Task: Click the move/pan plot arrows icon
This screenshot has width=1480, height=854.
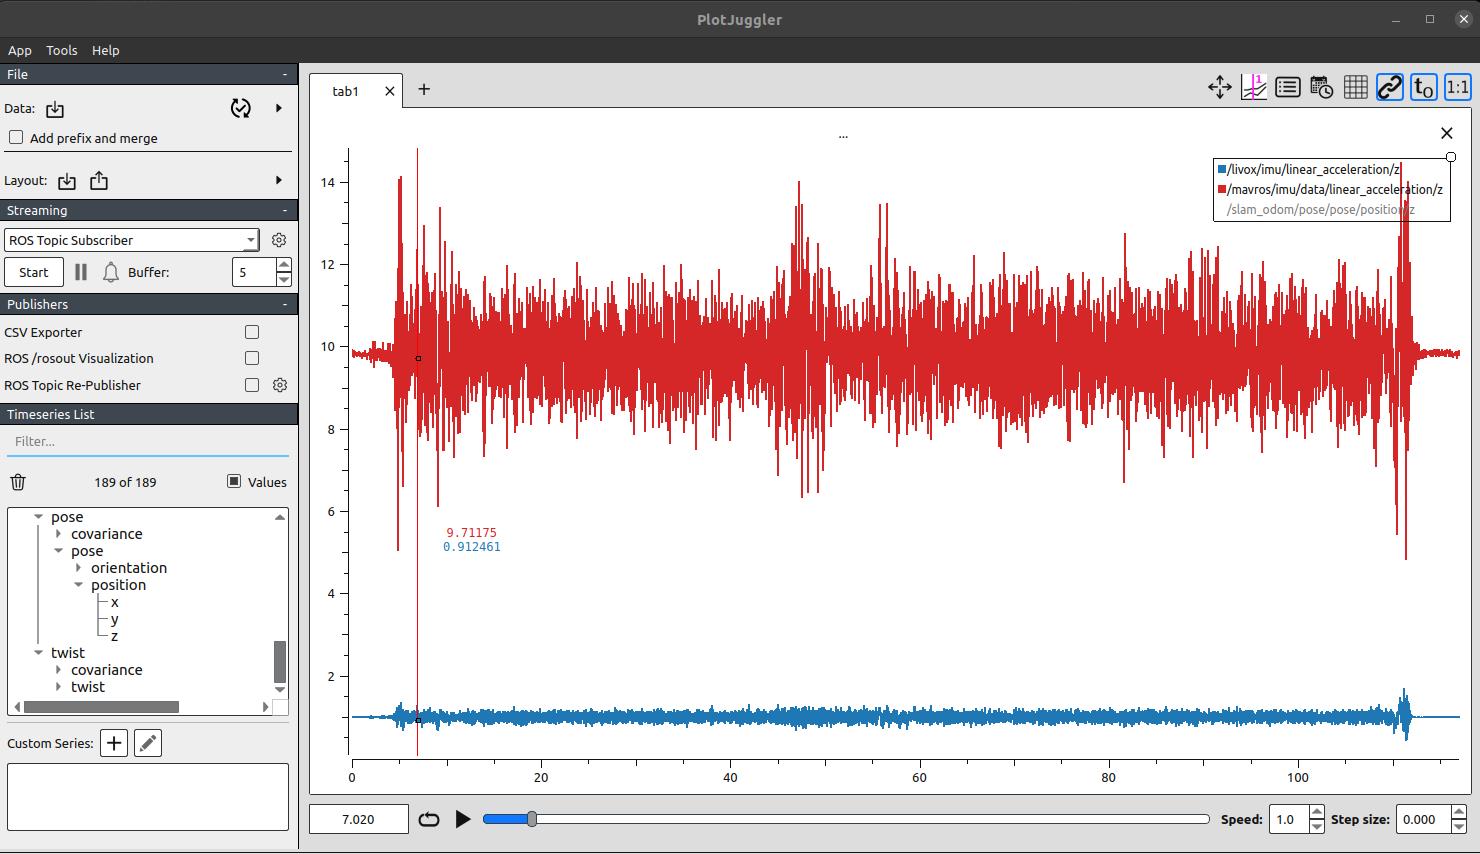Action: pos(1219,88)
